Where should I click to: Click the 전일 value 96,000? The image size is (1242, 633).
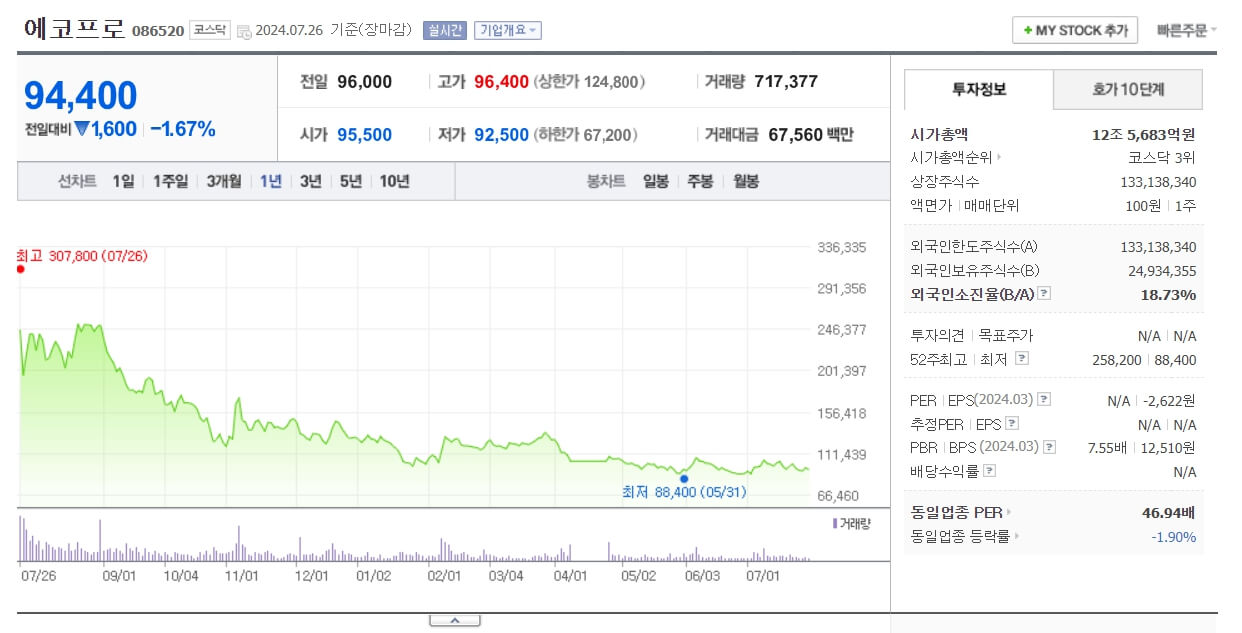(364, 82)
